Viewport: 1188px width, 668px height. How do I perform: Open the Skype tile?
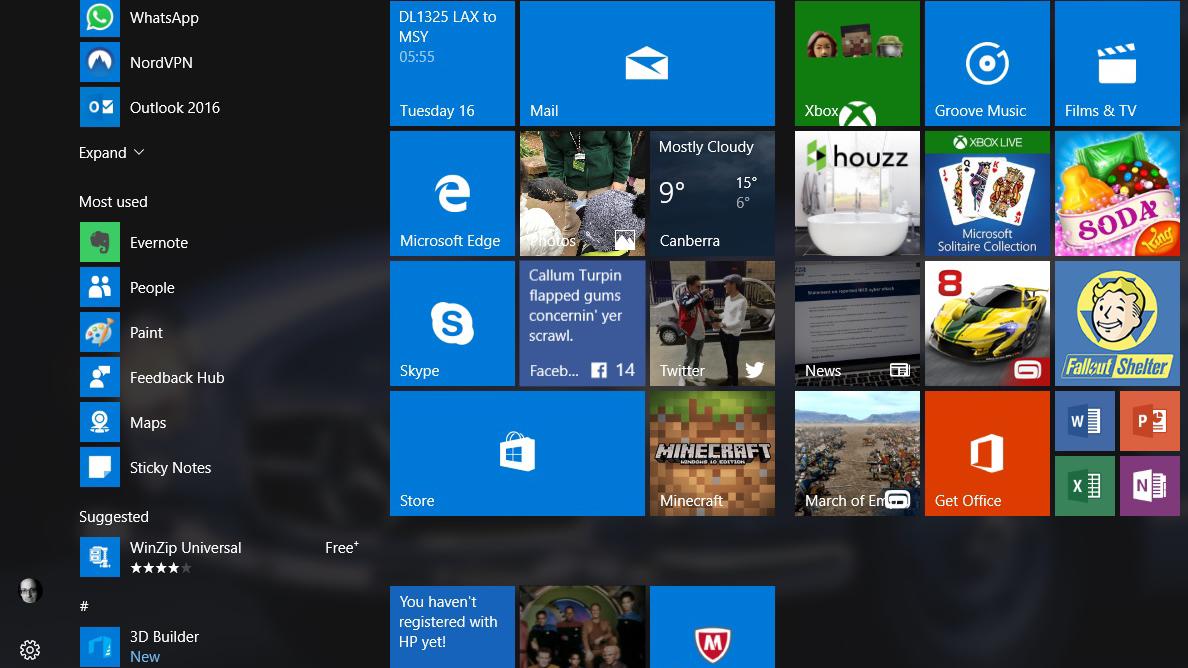452,323
